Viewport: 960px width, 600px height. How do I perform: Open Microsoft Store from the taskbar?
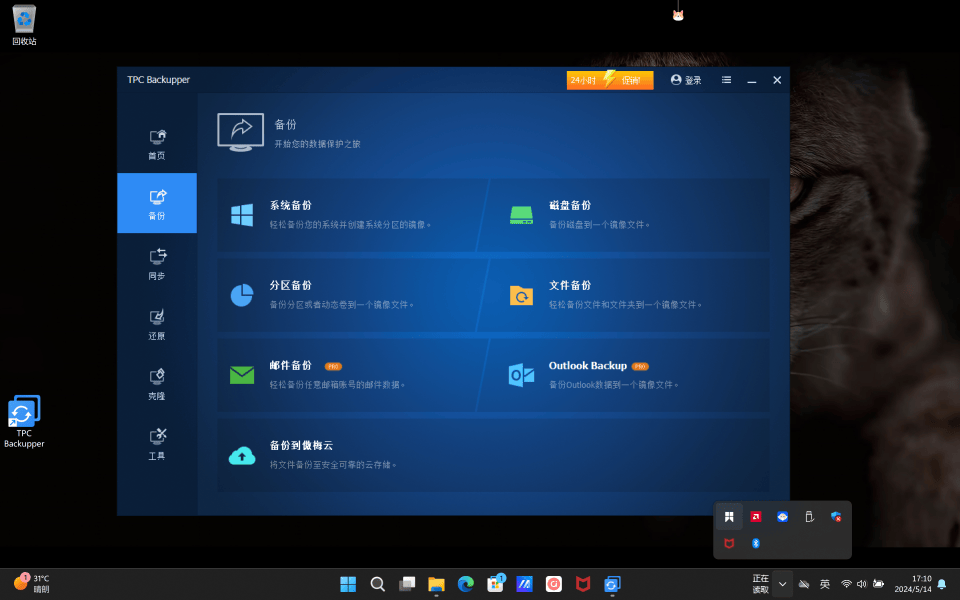click(x=495, y=584)
